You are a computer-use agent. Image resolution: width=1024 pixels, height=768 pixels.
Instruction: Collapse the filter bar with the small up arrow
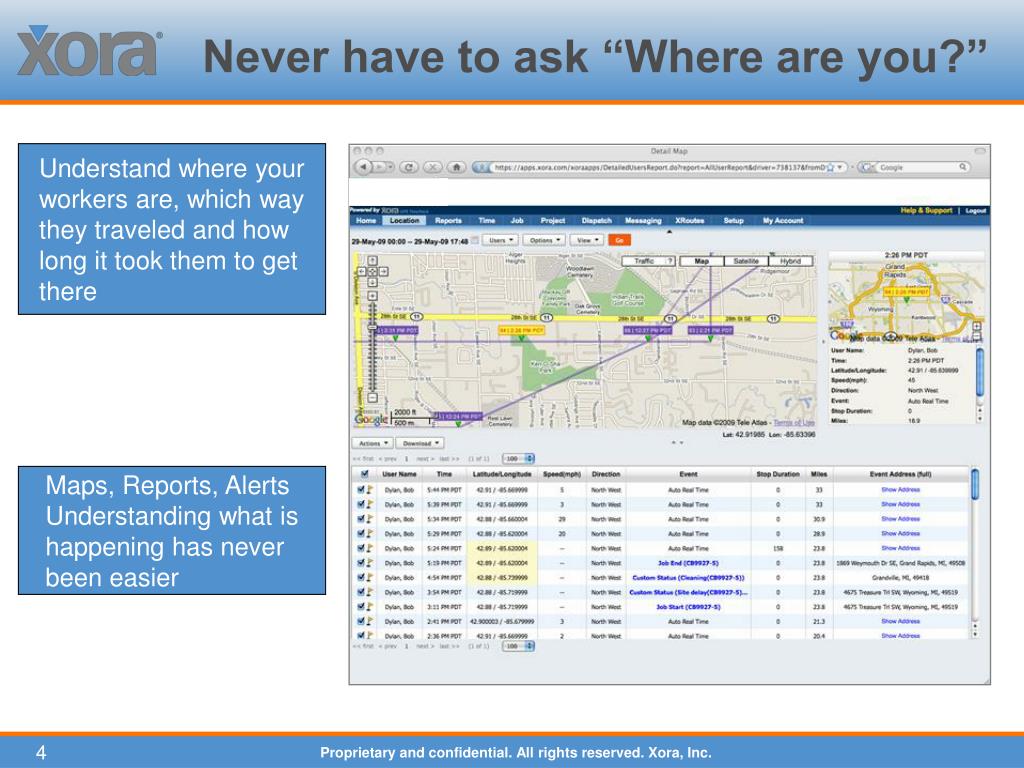coord(669,231)
